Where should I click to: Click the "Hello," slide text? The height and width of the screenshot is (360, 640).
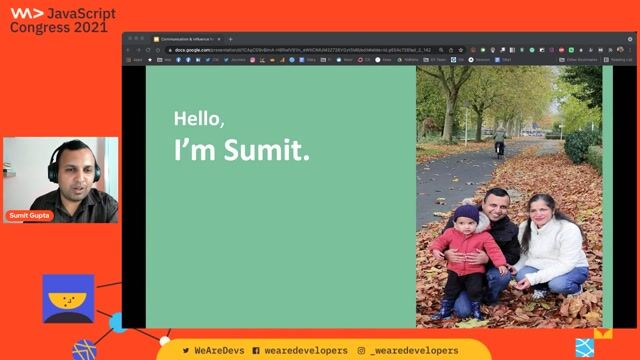pyautogui.click(x=199, y=119)
